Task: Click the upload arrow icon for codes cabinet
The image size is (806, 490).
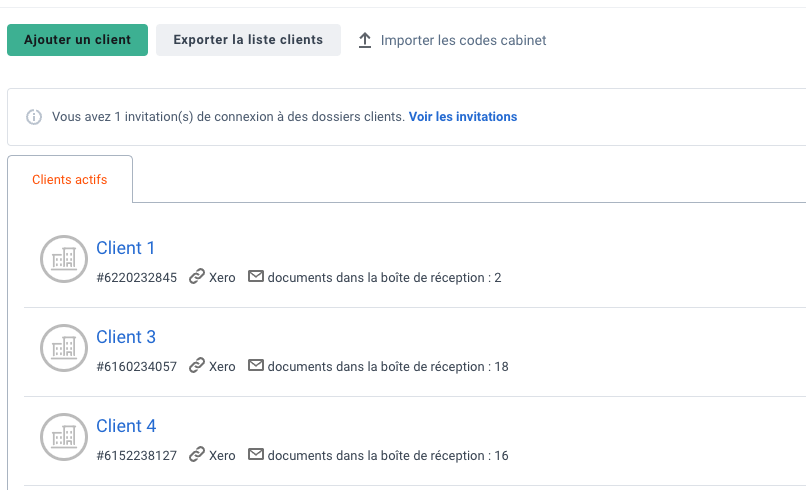Action: click(x=364, y=40)
